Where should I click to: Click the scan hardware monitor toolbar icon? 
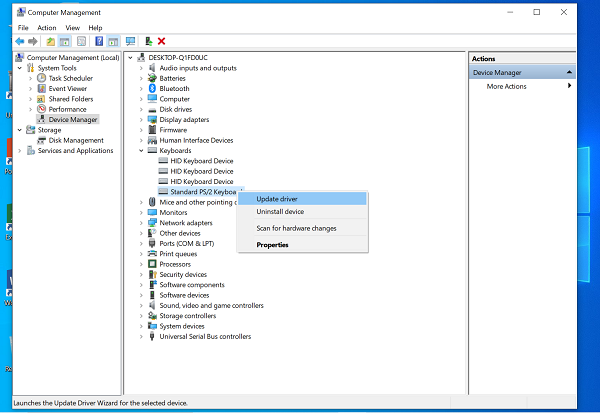coord(130,41)
